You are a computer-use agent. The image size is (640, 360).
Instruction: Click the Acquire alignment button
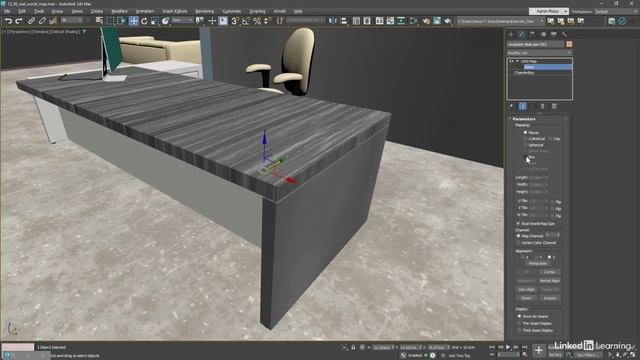coord(549,298)
